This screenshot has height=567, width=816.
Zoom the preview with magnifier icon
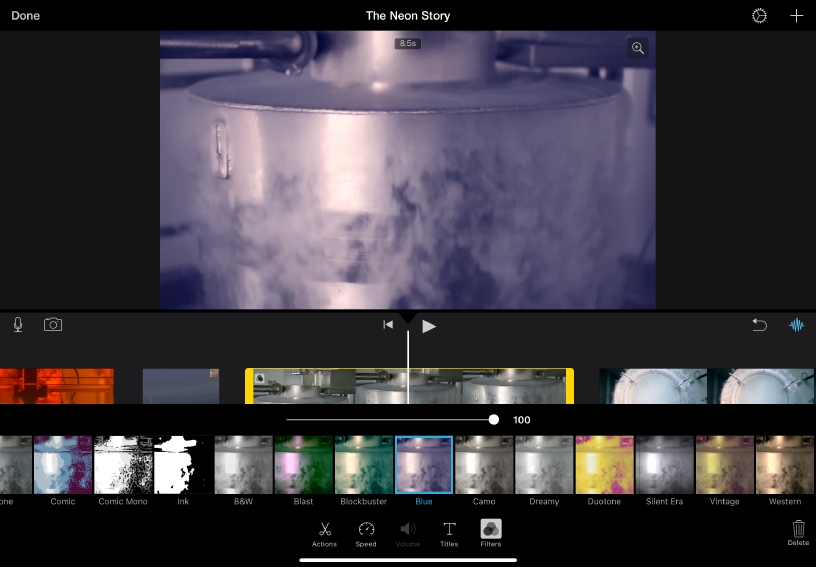(x=637, y=48)
